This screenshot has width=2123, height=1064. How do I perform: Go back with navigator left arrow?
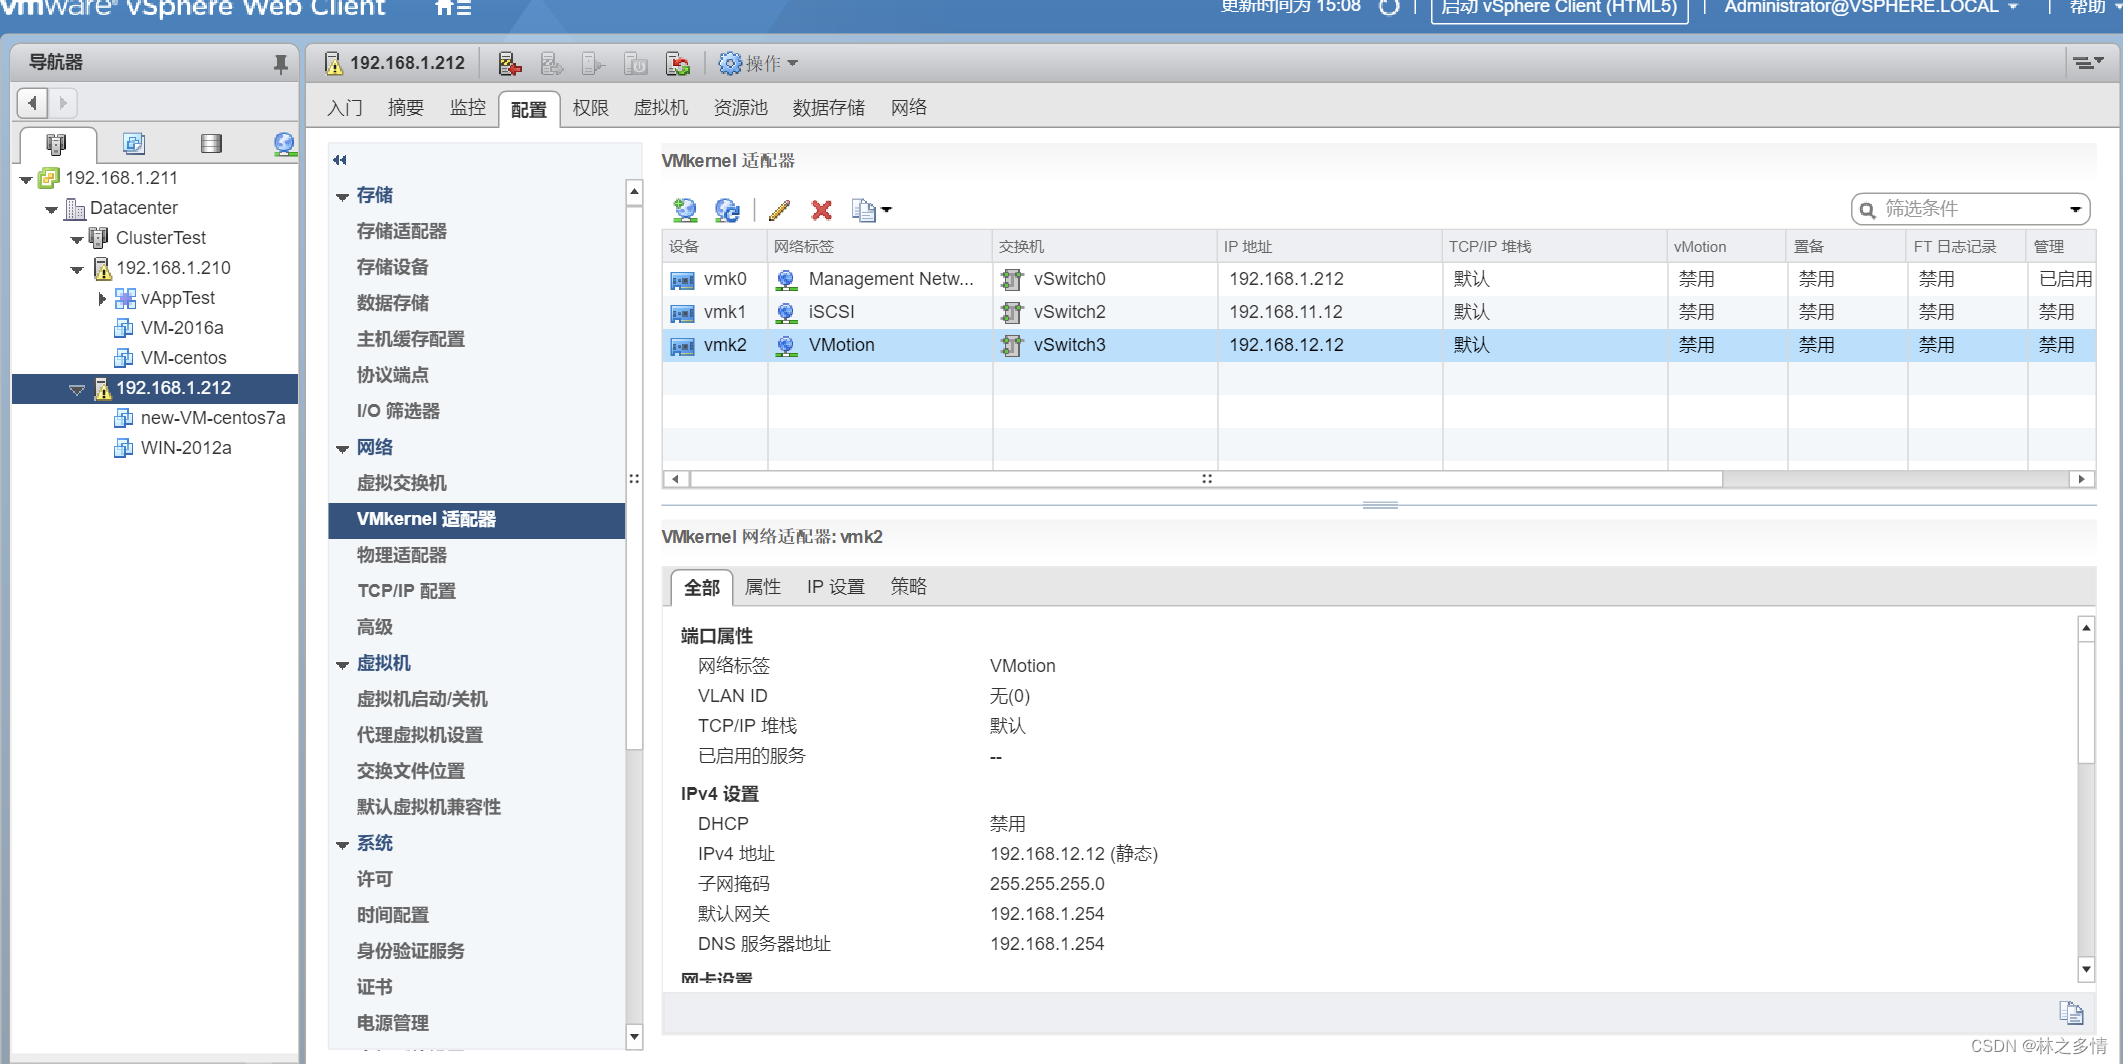[x=33, y=103]
